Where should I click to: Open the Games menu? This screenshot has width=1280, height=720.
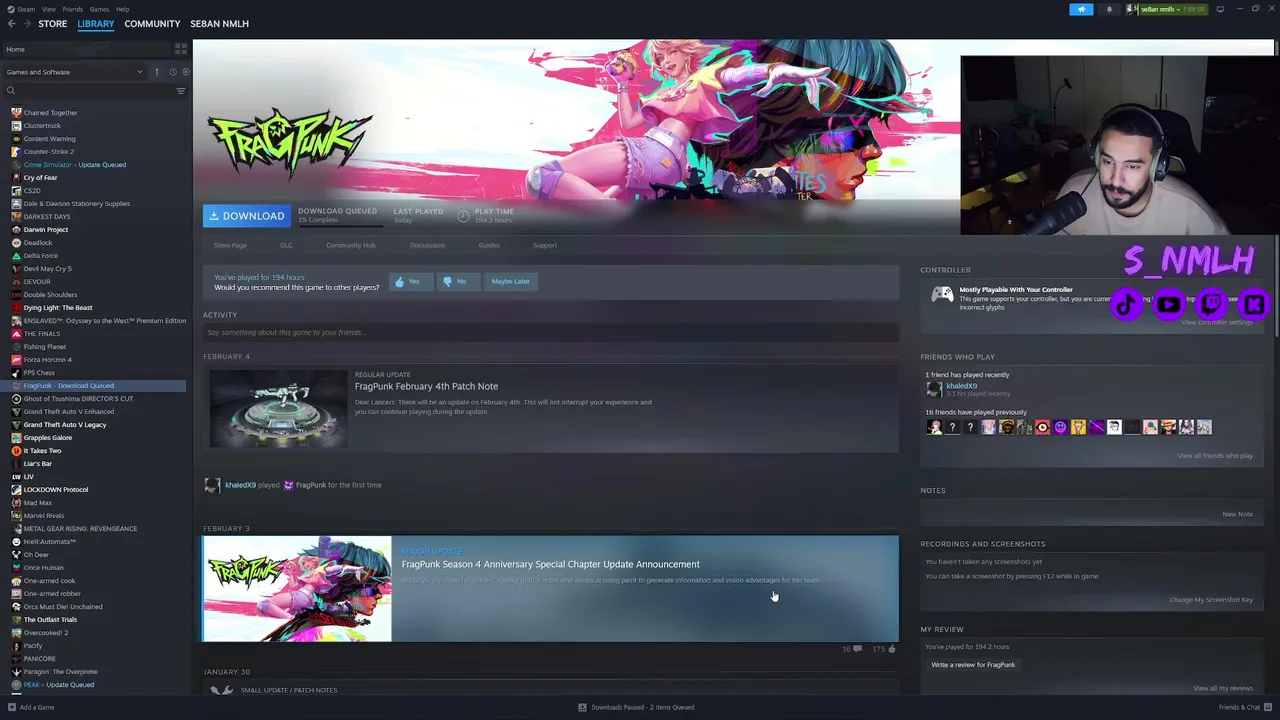coord(99,9)
